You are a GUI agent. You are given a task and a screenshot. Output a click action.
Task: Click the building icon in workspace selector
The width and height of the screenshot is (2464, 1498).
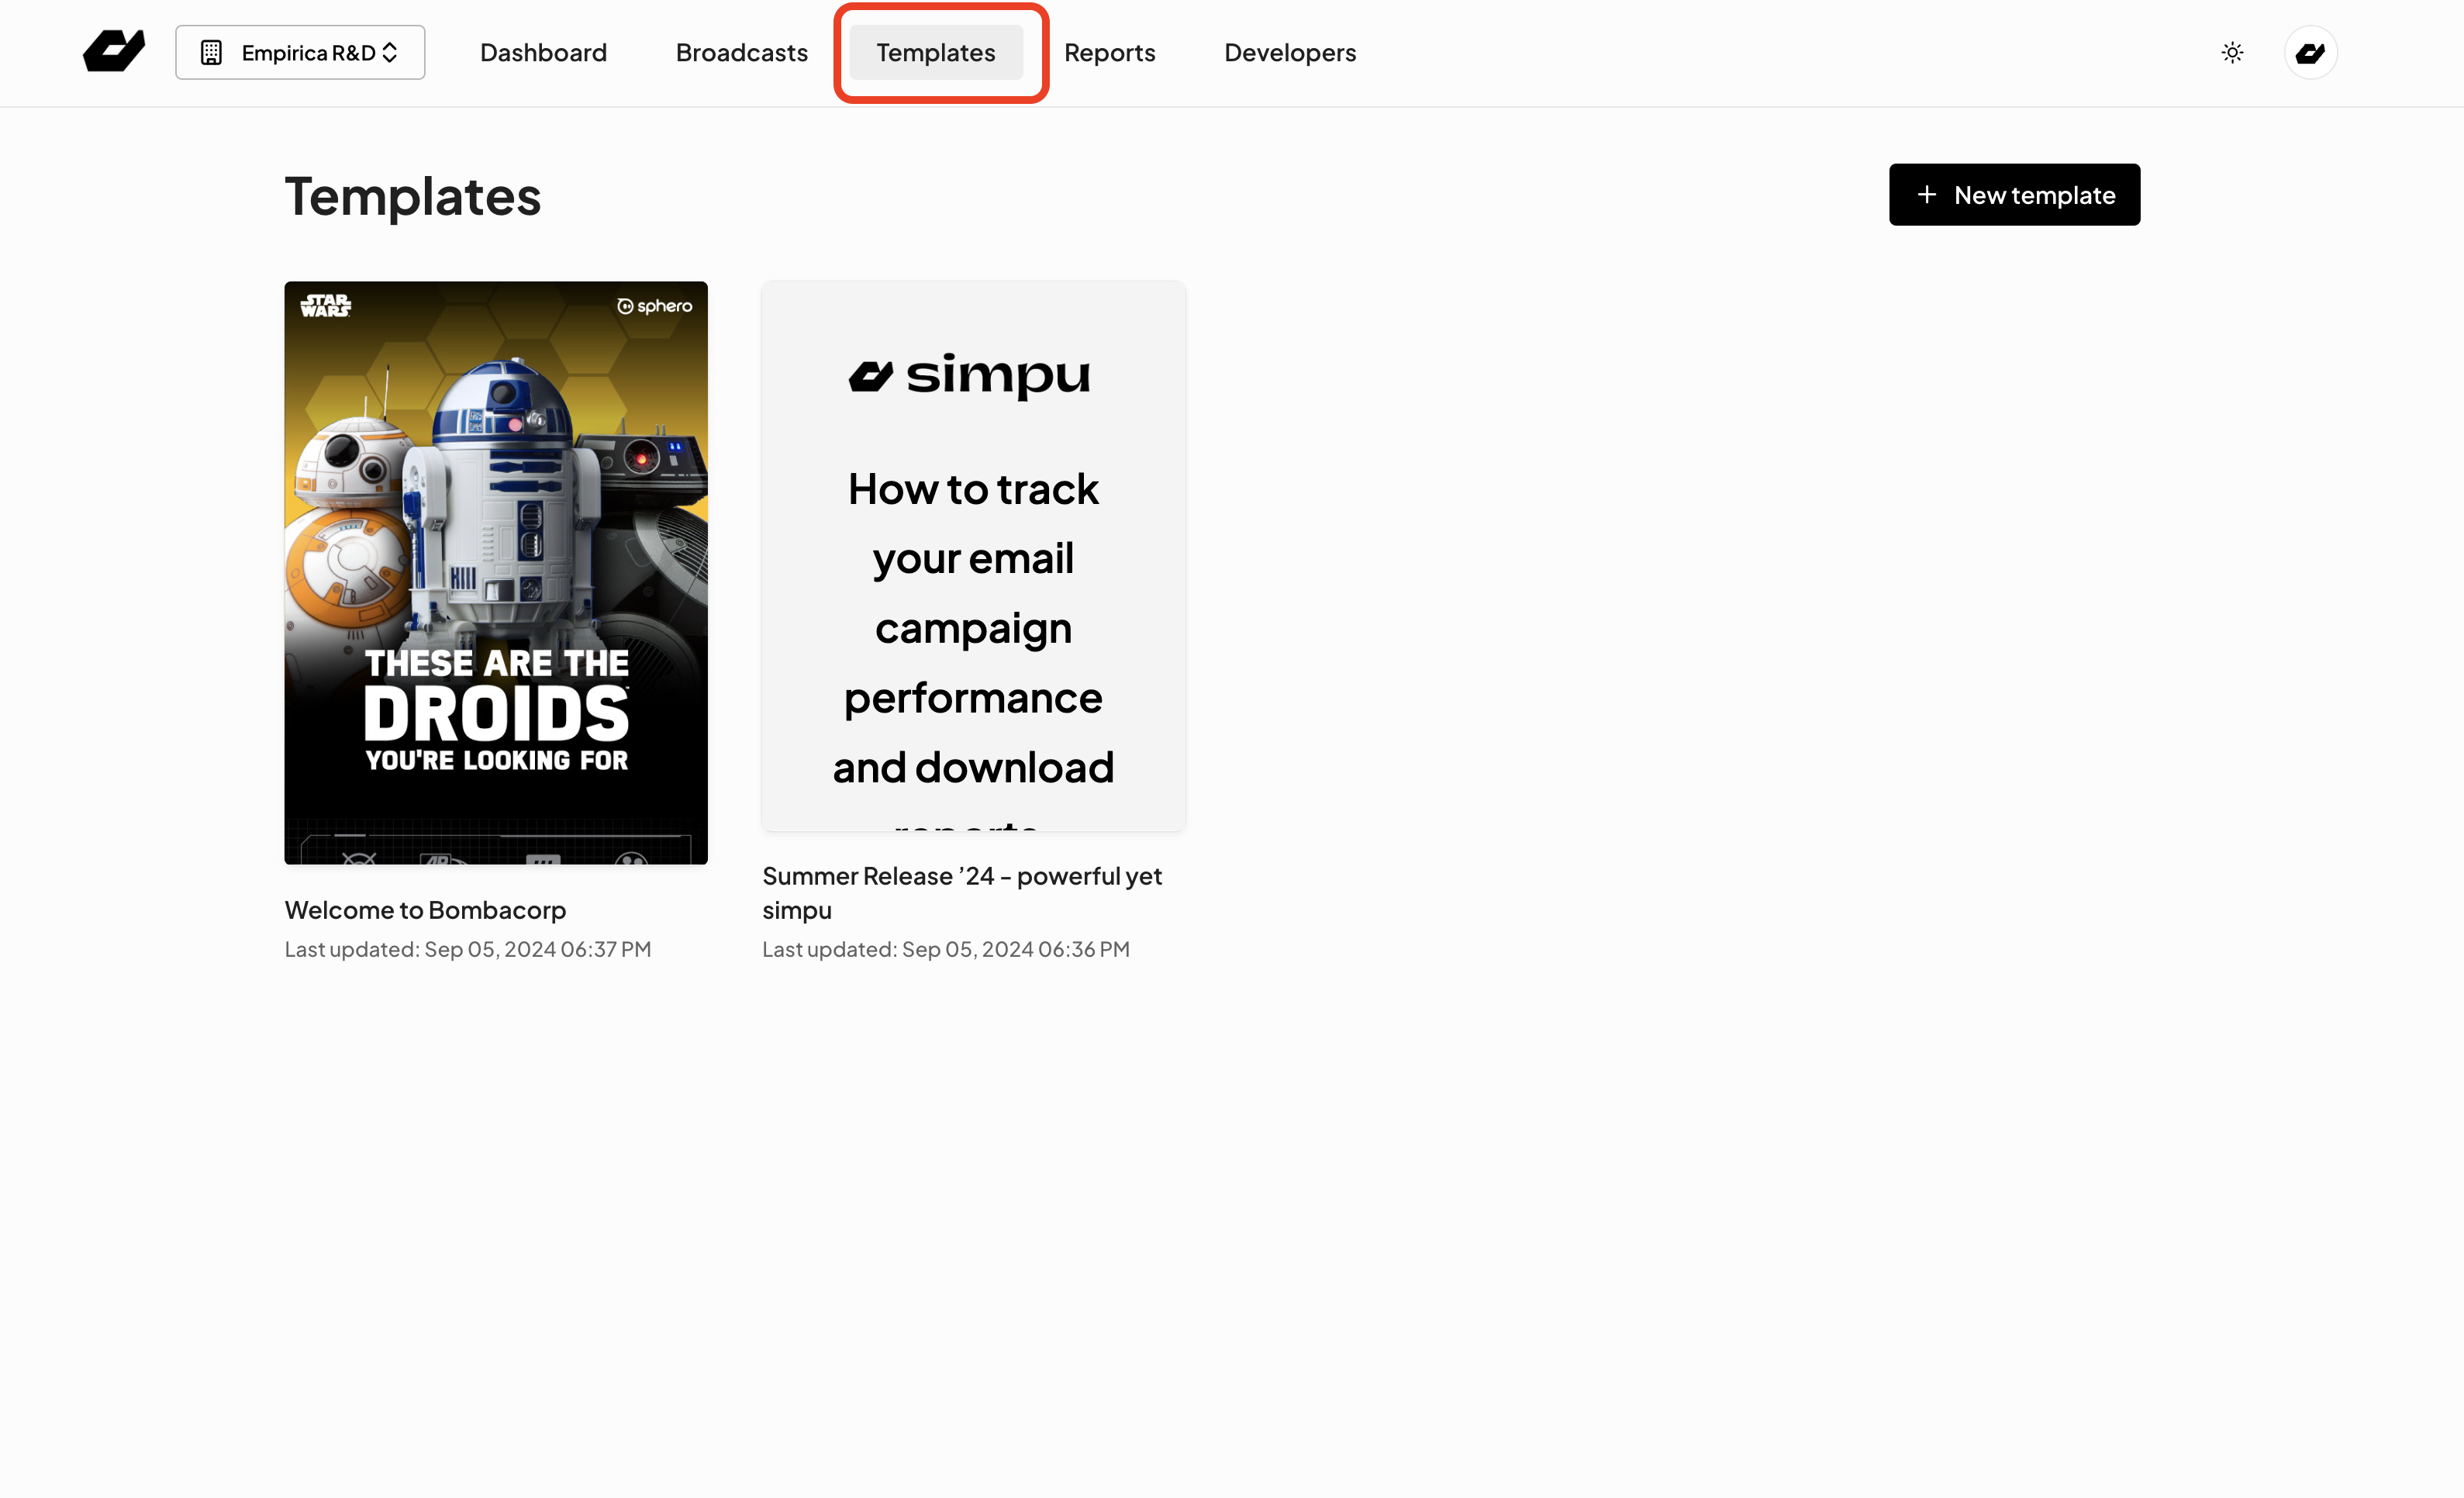211,52
